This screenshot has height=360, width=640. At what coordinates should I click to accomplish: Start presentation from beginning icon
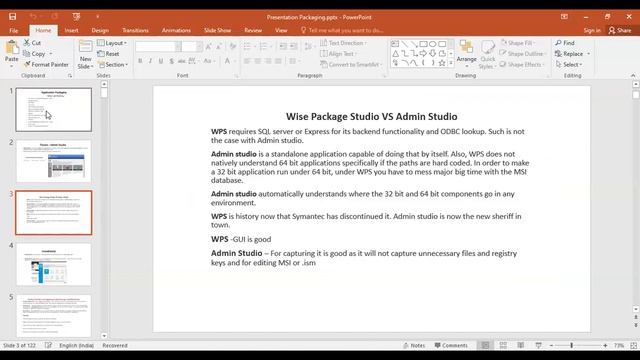coord(76,17)
